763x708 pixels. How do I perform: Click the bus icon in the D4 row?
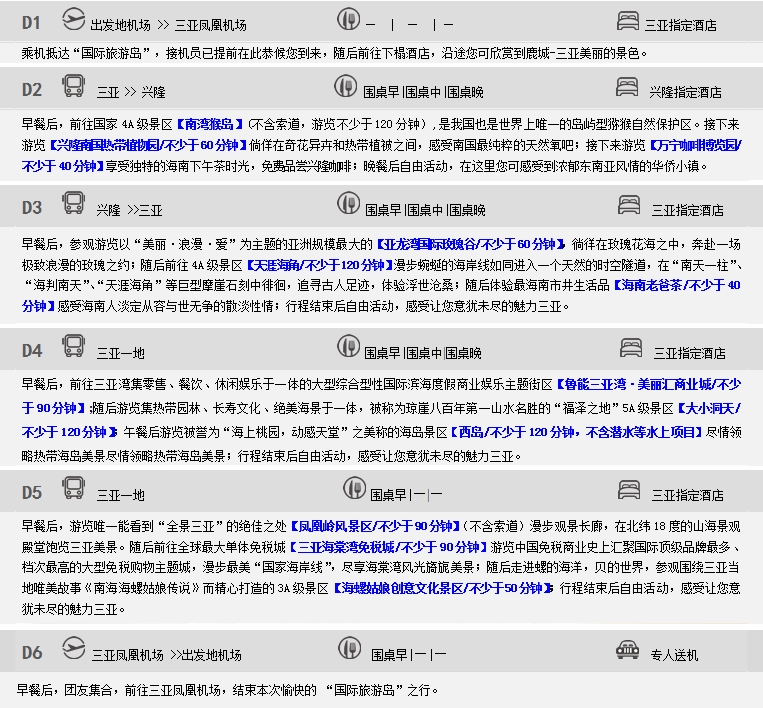click(74, 348)
